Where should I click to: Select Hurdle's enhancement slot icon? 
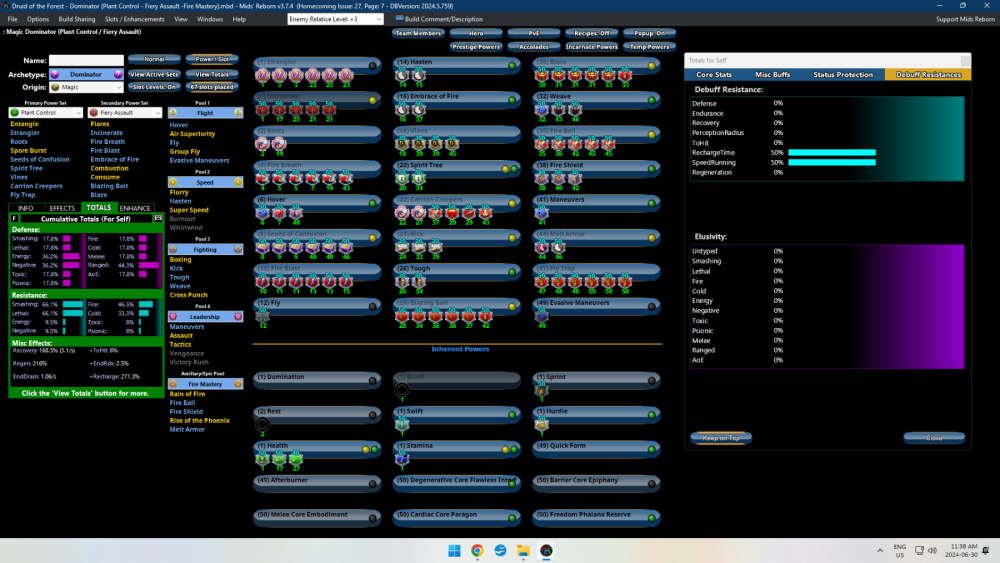(x=541, y=424)
